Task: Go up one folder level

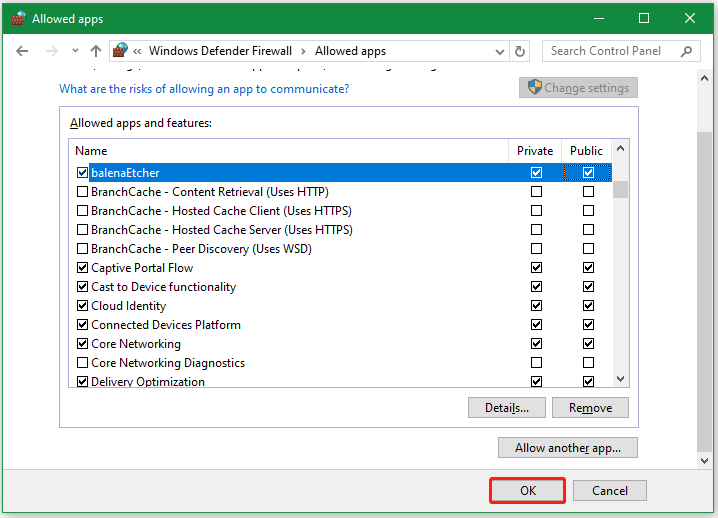Action: point(96,51)
